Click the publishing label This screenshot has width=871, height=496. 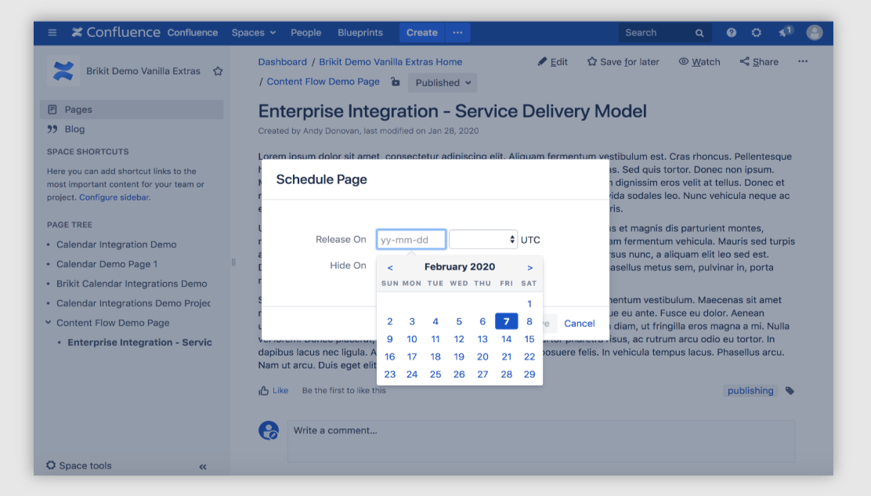[x=750, y=390]
